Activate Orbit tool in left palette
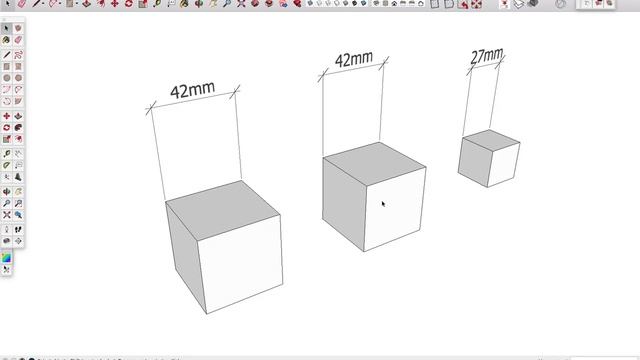This screenshot has width=640, height=360. point(6,192)
